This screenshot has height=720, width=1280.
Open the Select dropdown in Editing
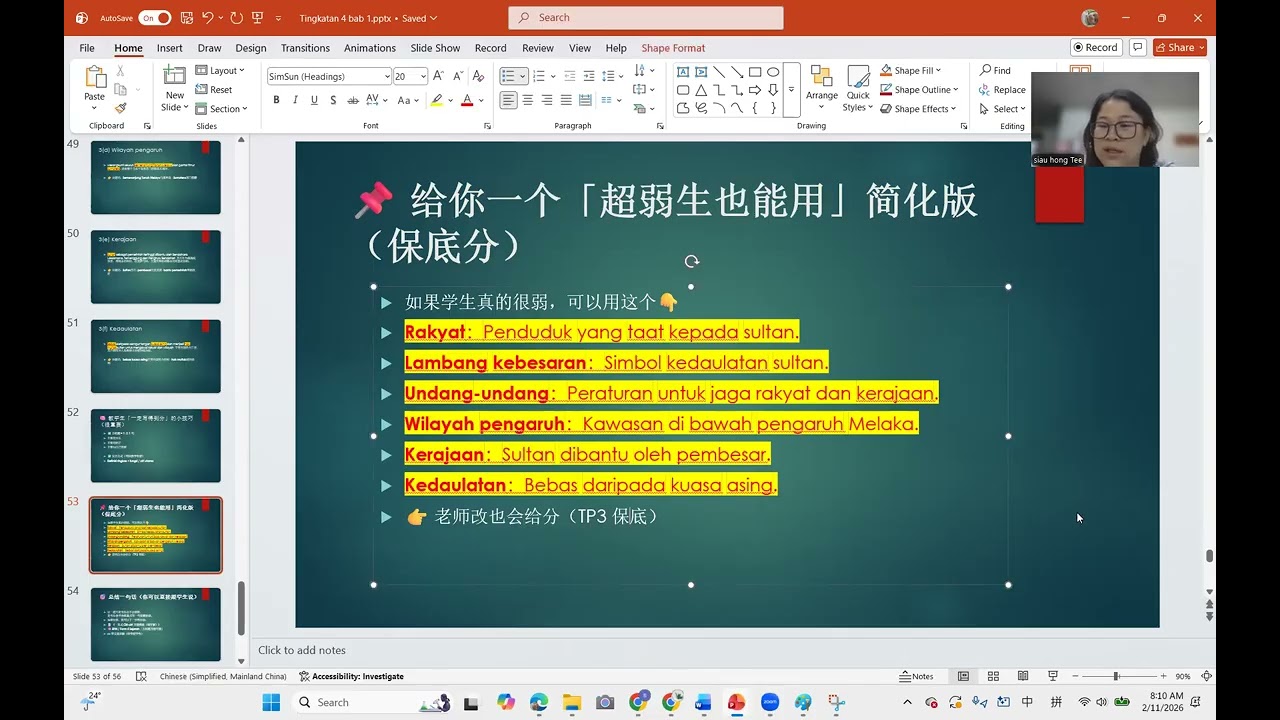coord(1002,109)
